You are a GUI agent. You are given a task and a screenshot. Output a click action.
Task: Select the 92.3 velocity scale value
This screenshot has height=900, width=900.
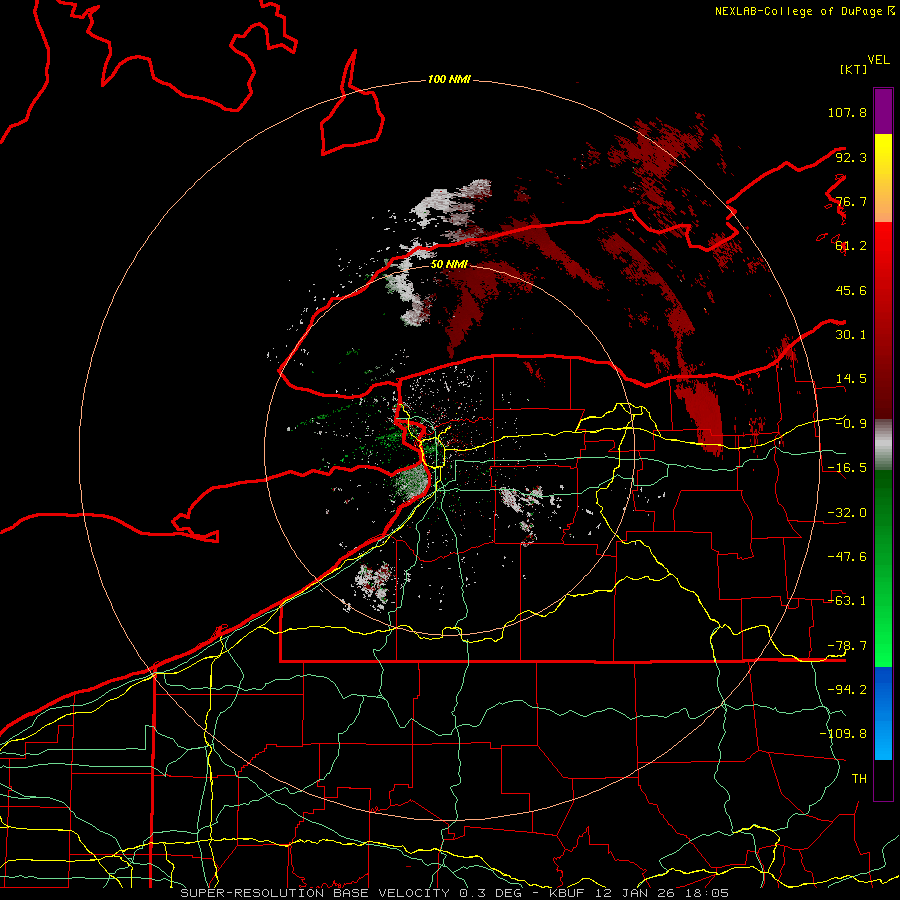click(x=851, y=157)
